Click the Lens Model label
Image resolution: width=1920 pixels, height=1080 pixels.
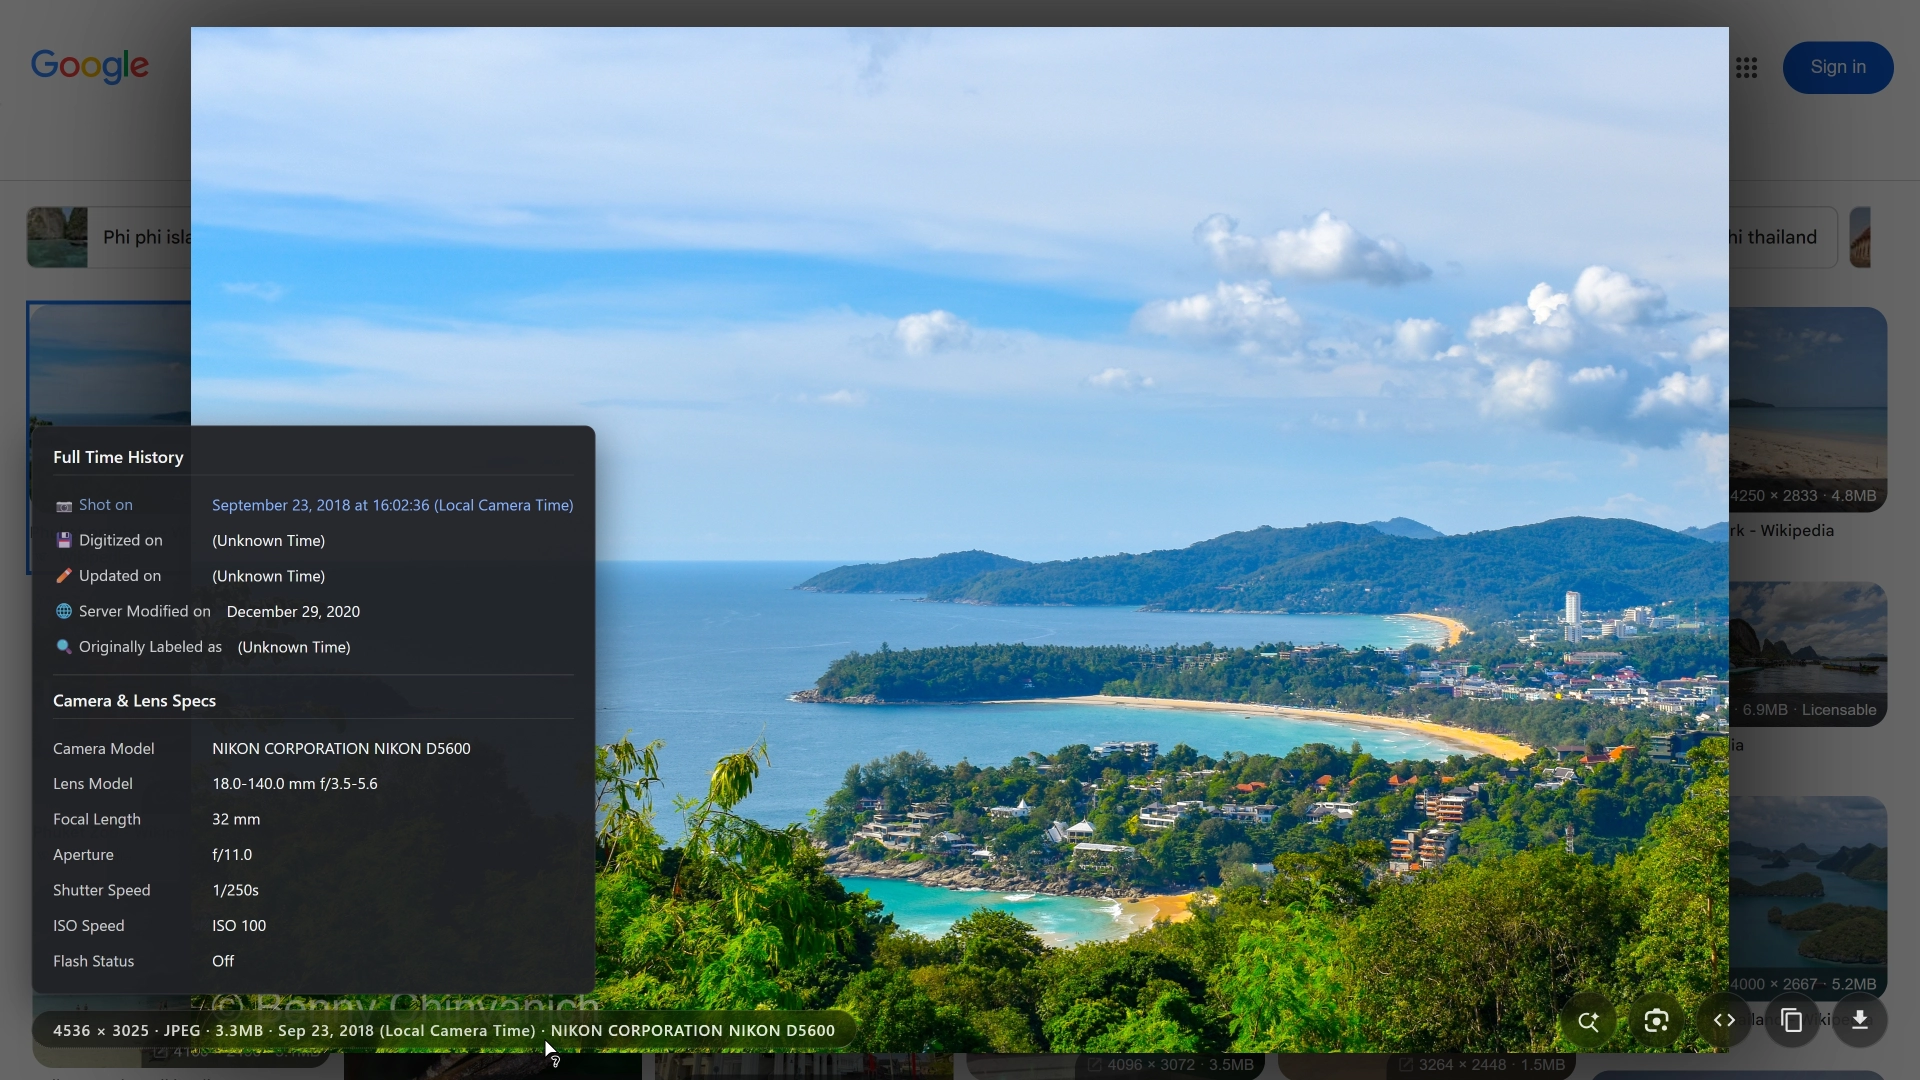pos(93,784)
